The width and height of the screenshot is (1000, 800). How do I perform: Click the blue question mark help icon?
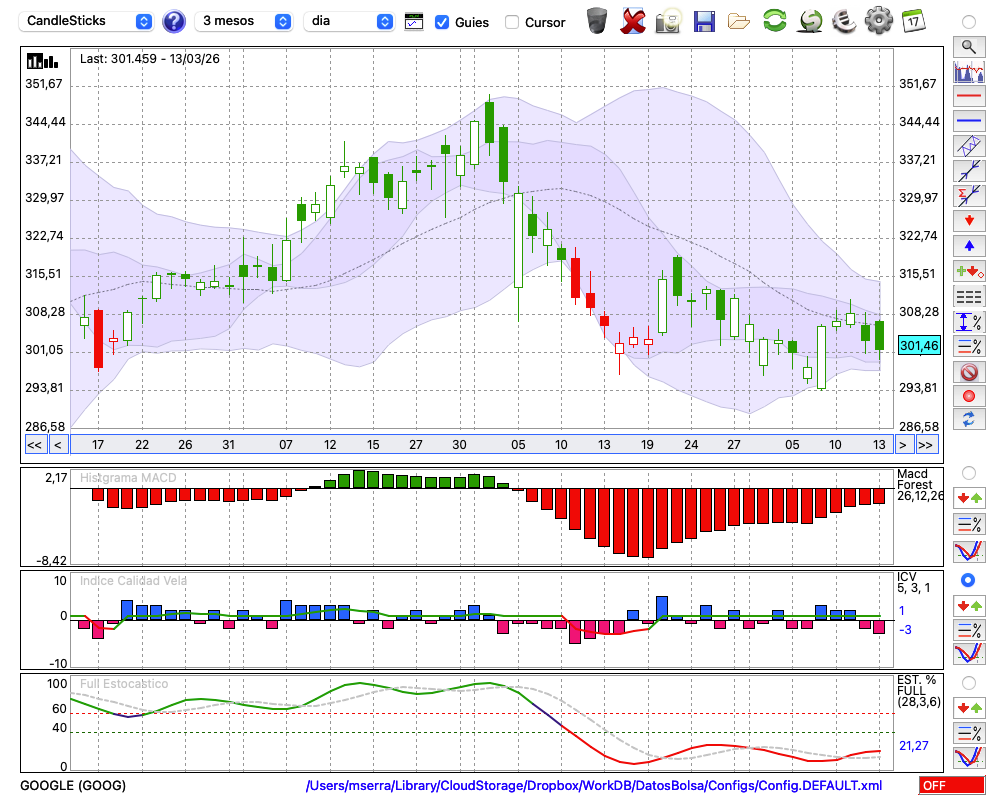point(174,21)
